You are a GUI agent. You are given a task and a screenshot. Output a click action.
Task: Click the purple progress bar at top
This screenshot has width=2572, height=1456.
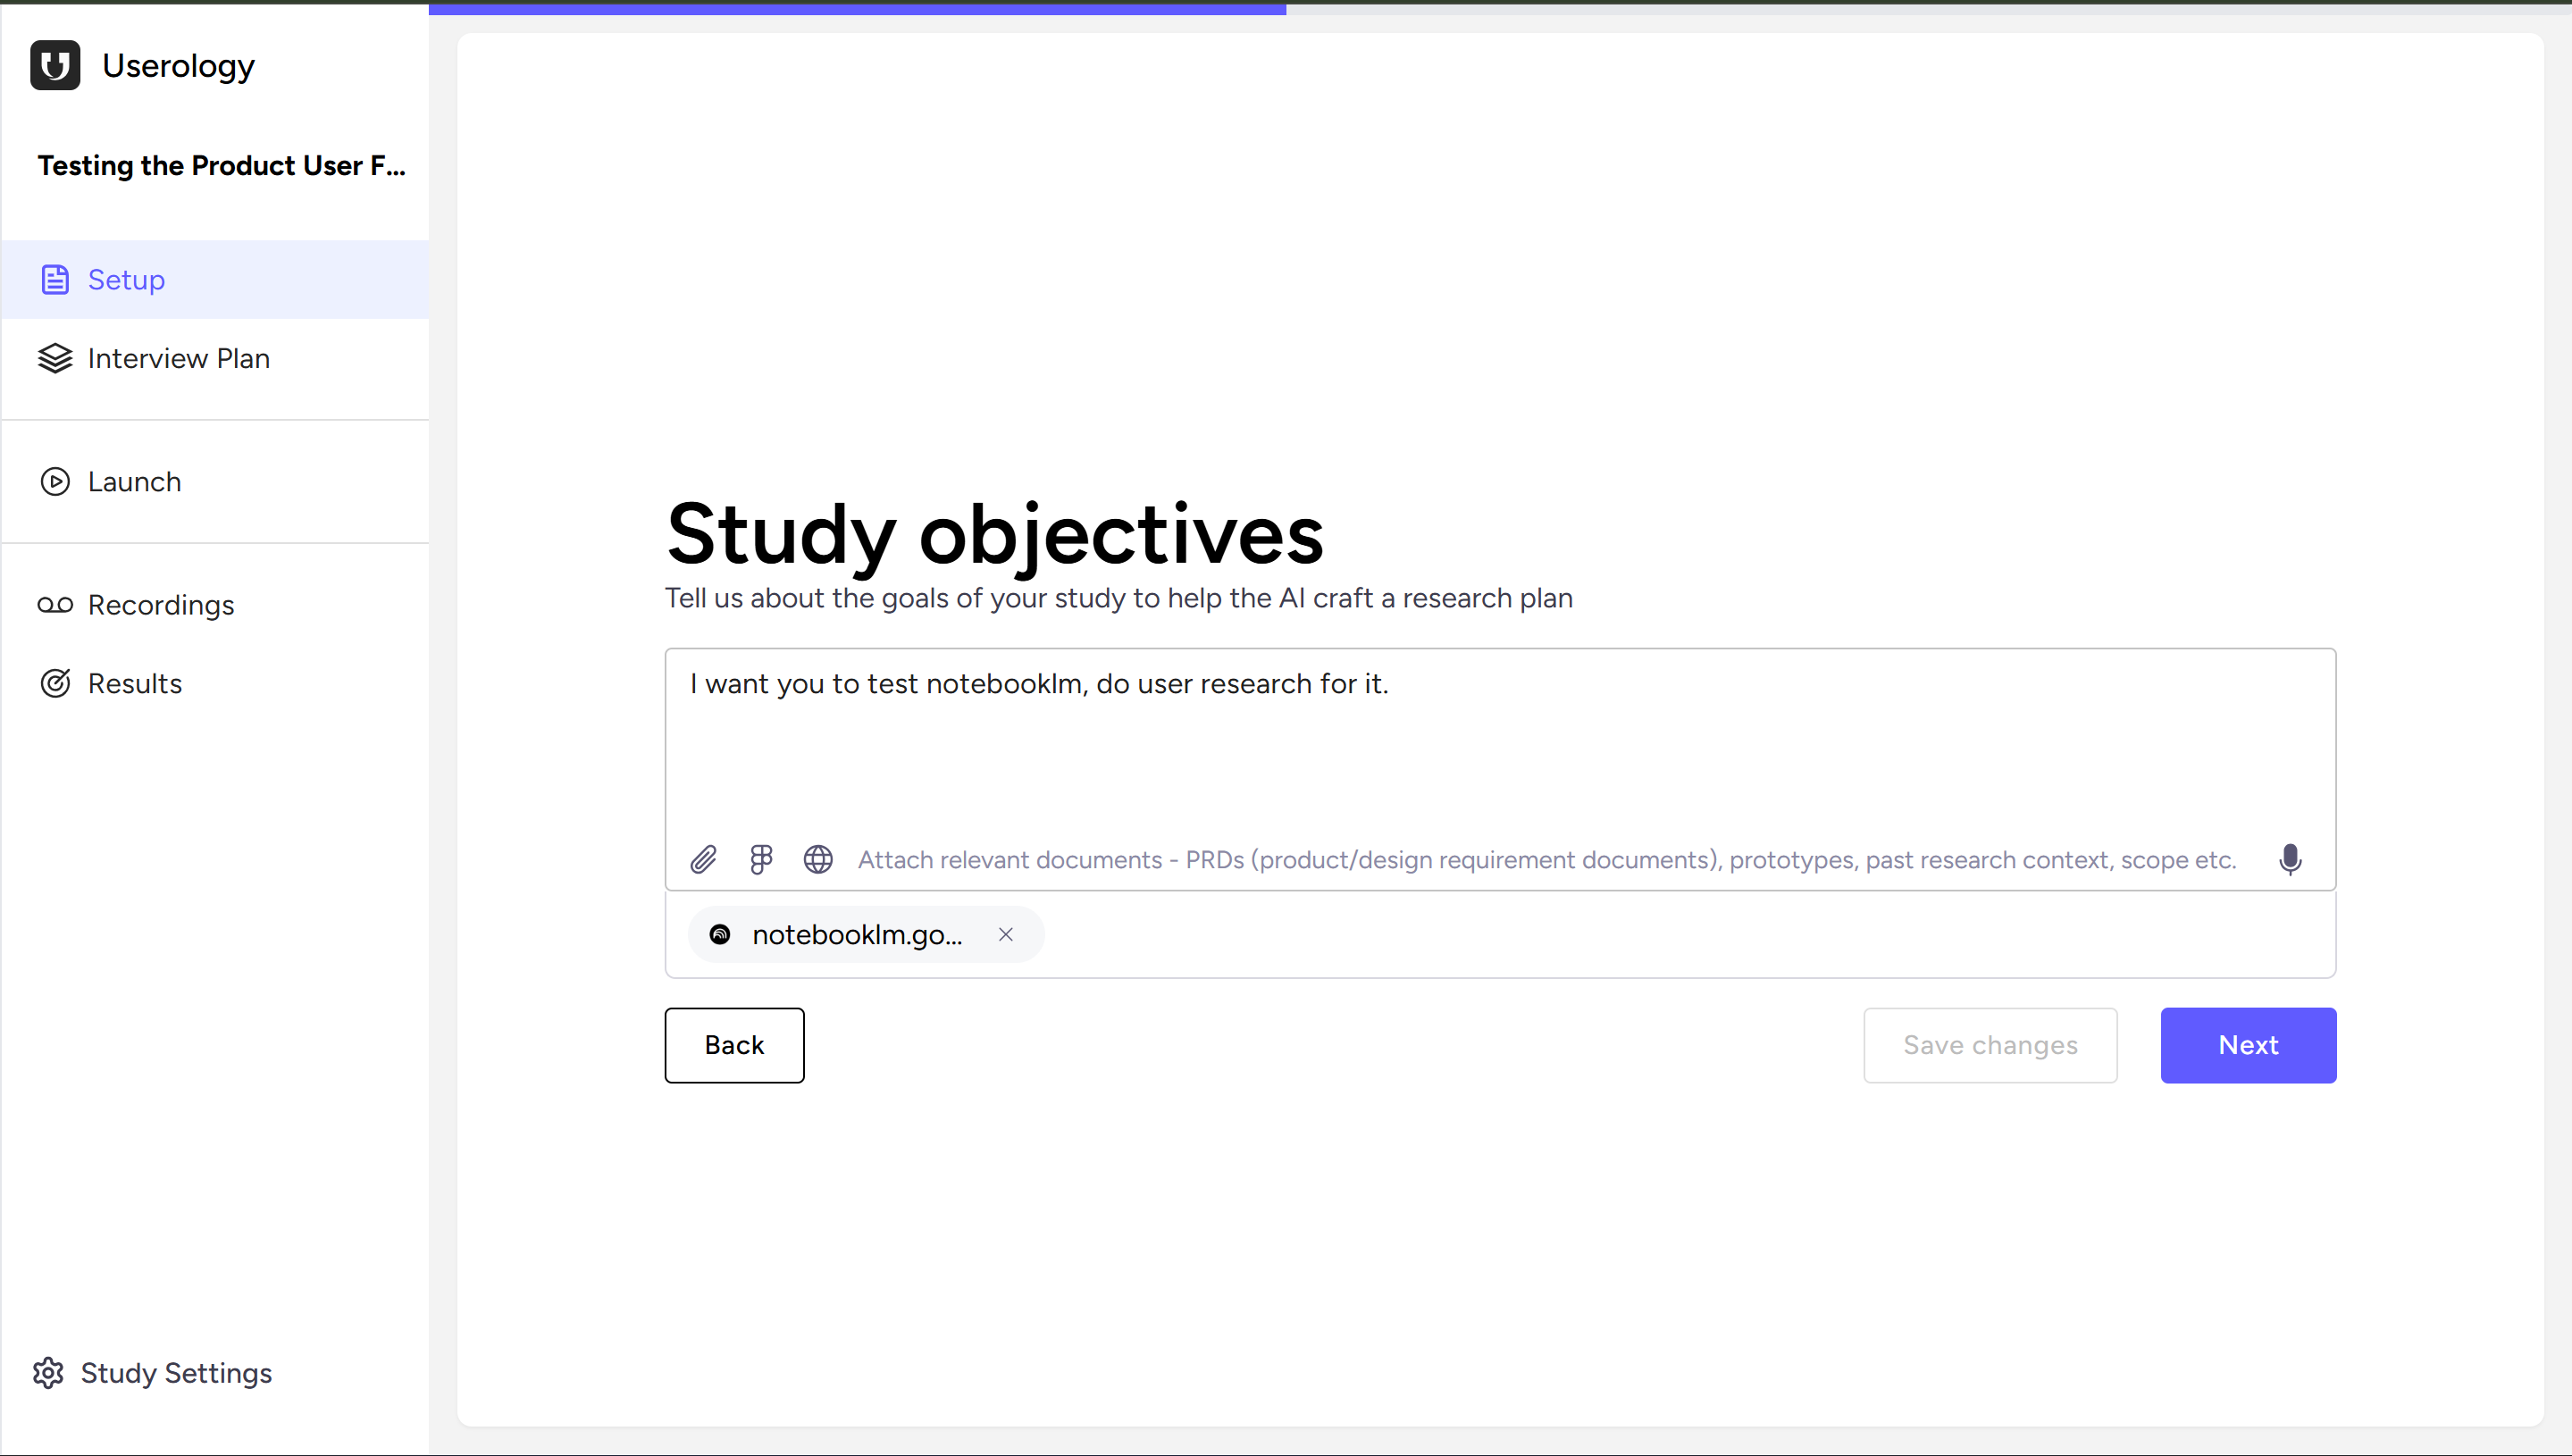click(856, 8)
